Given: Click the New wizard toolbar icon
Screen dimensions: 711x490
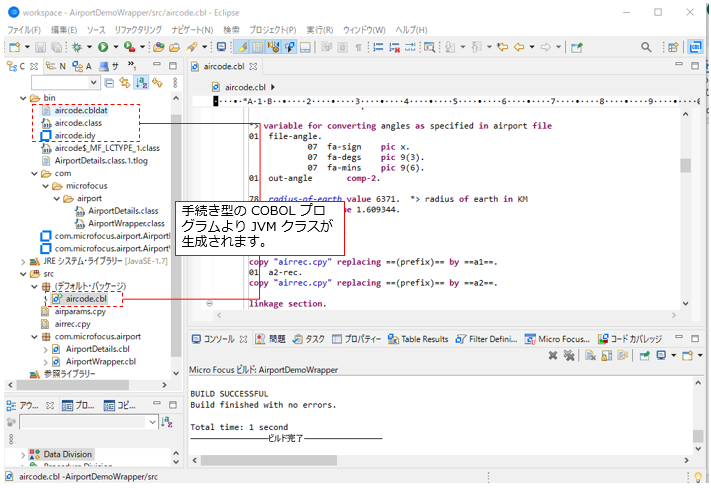Looking at the screenshot, I should click(15, 47).
